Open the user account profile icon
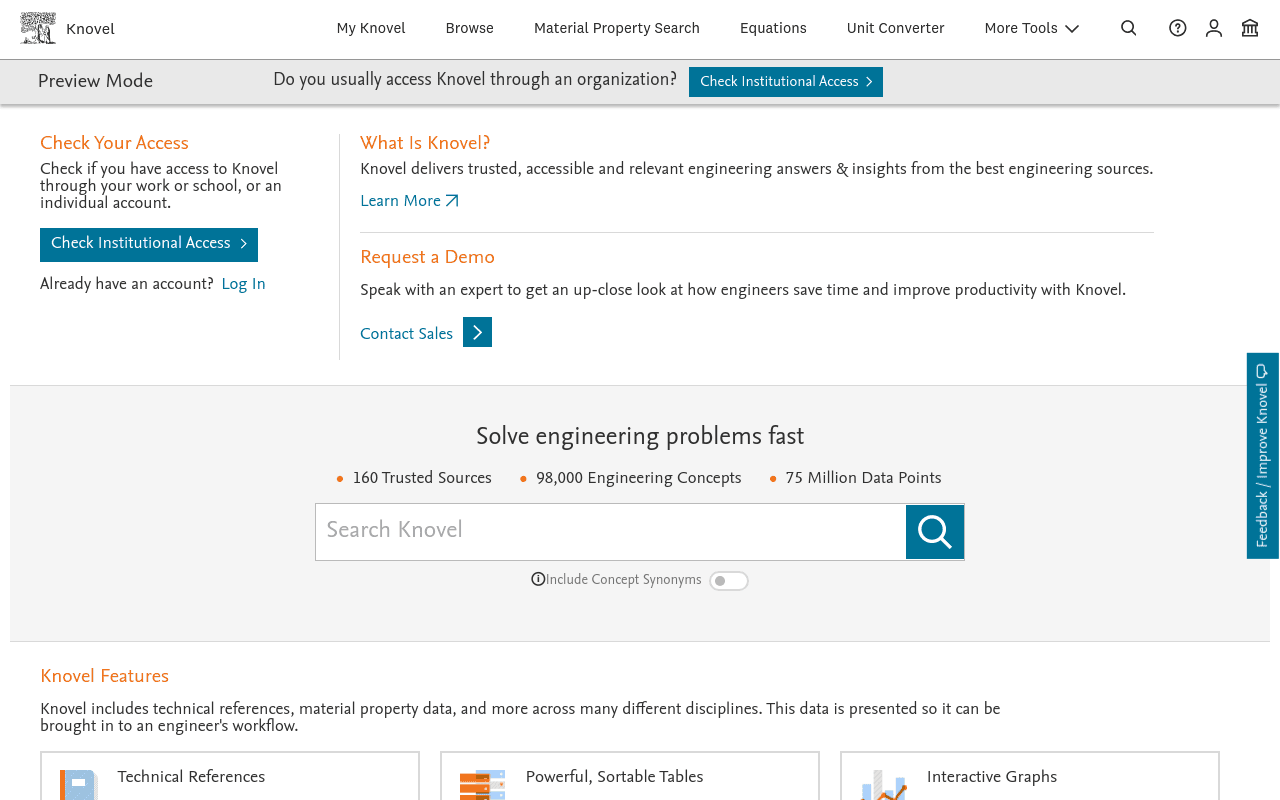This screenshot has height=800, width=1280. click(x=1214, y=28)
